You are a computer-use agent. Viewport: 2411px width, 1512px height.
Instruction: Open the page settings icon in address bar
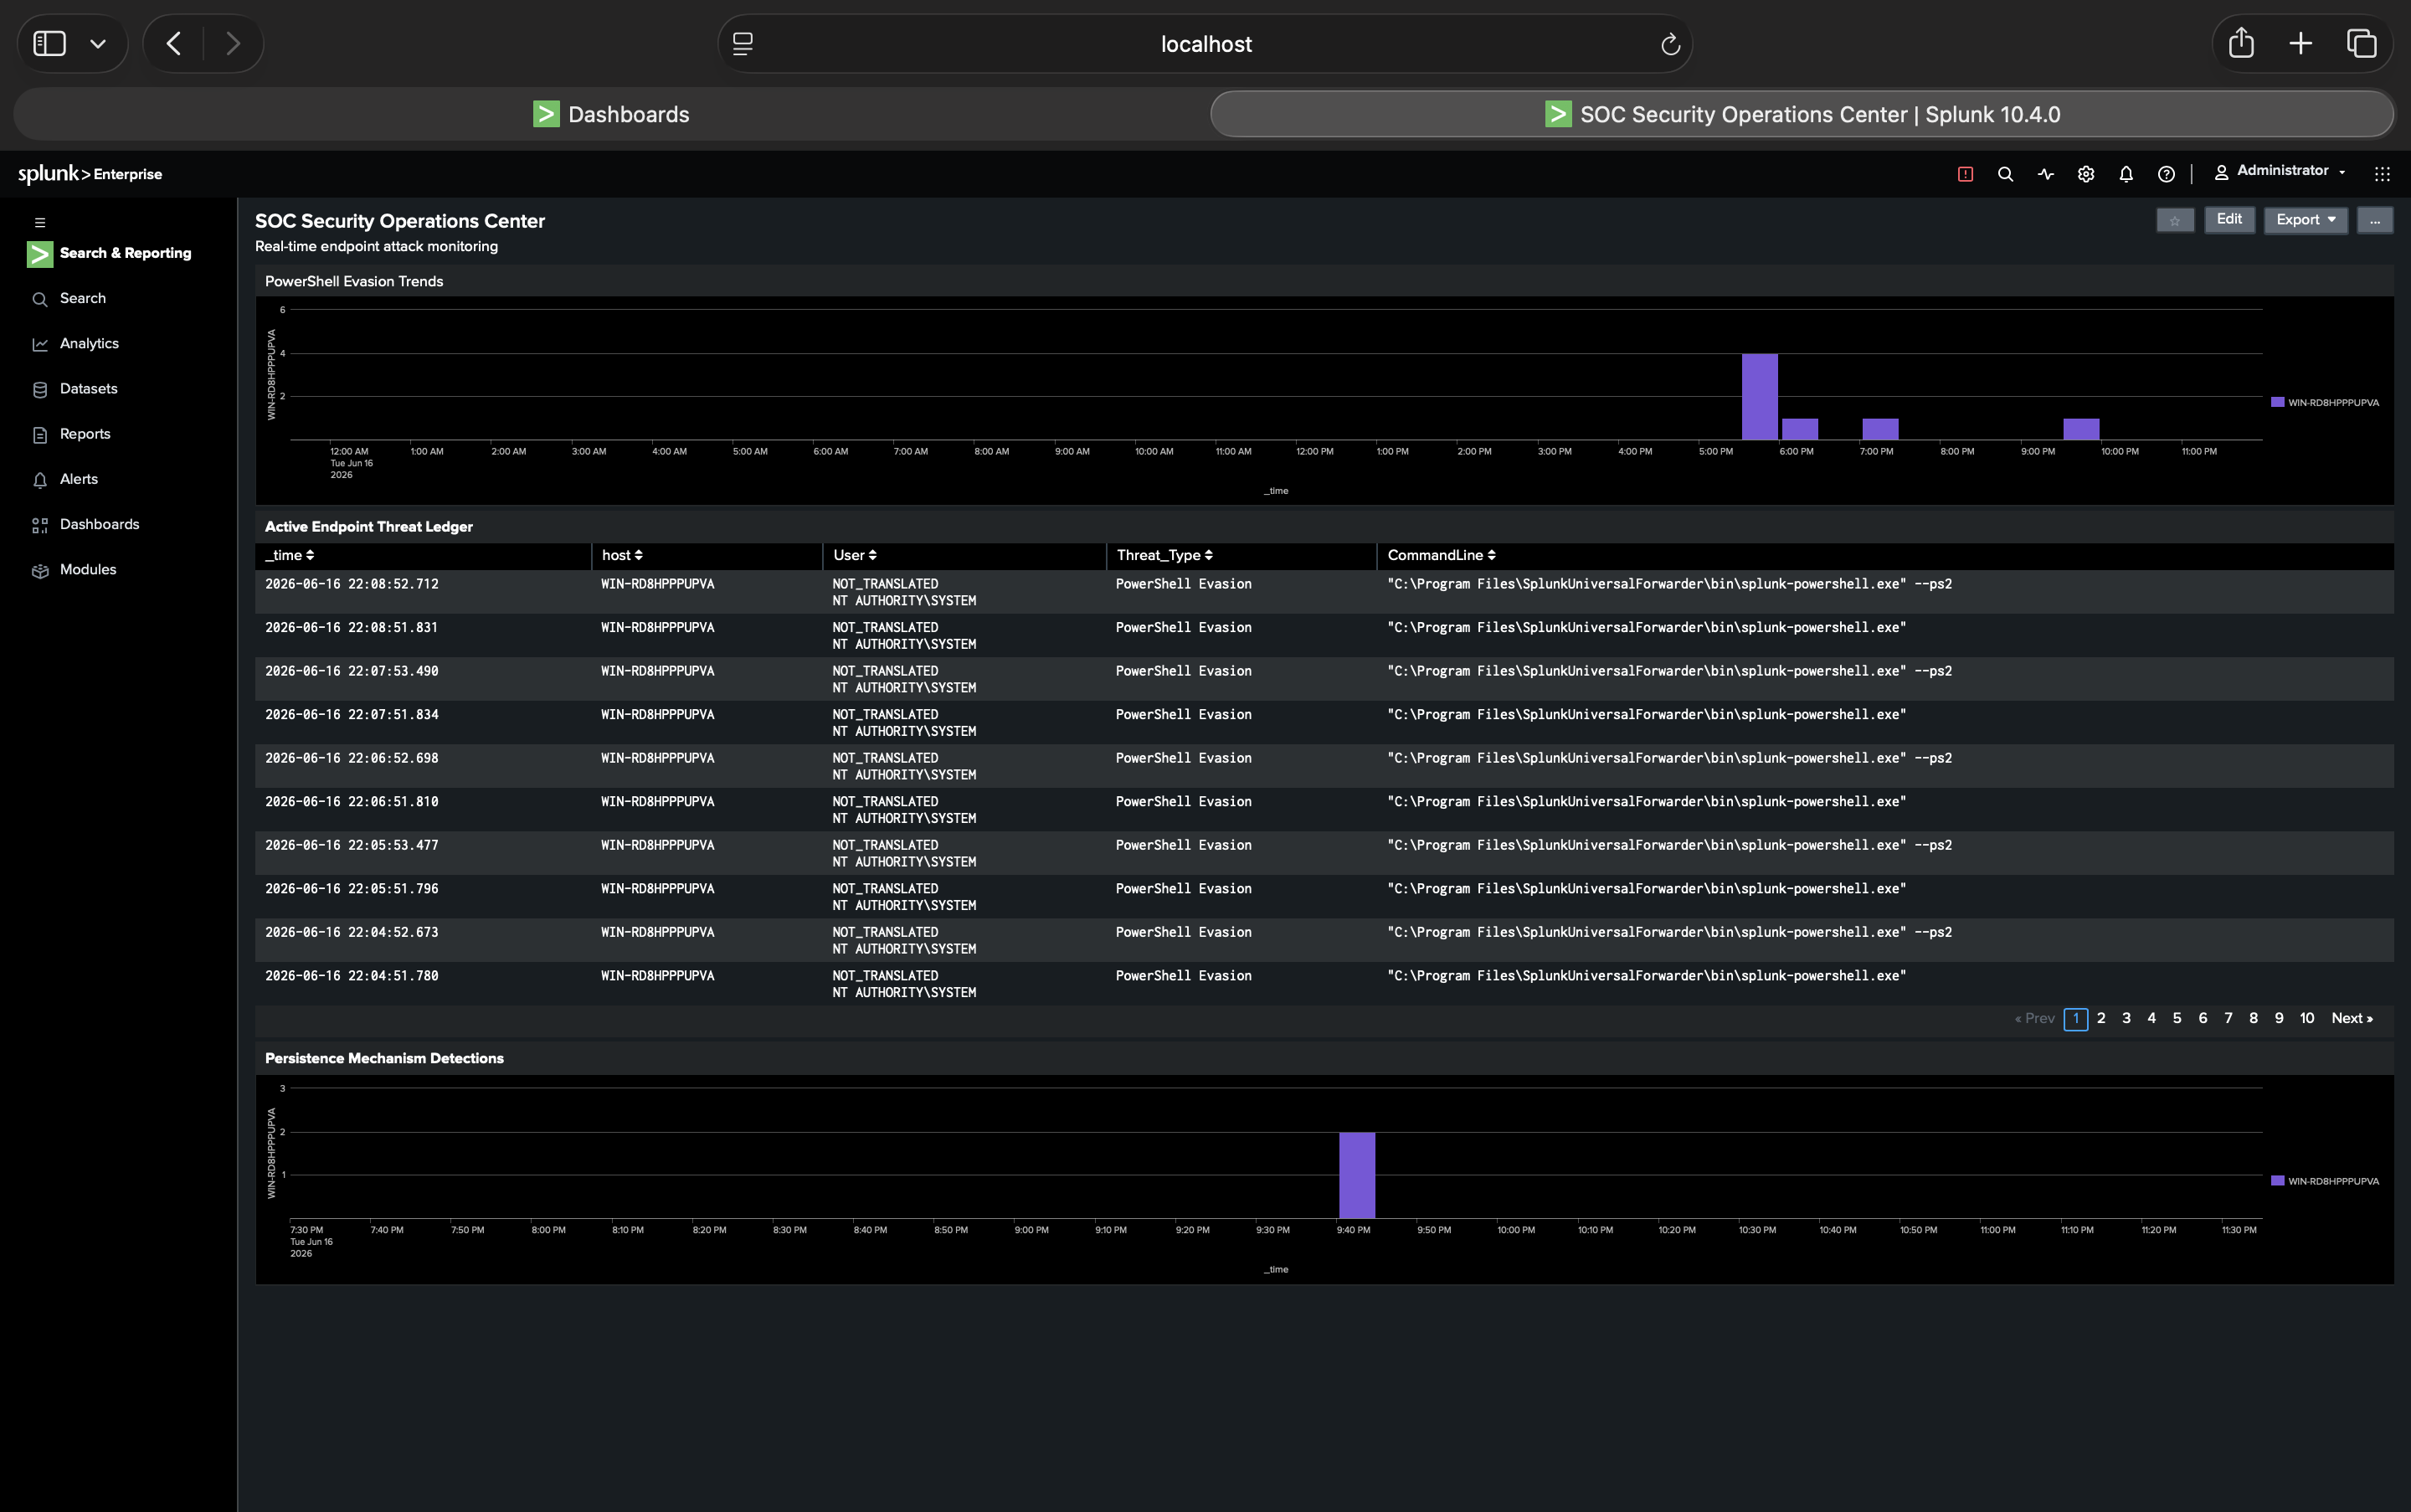coord(743,44)
